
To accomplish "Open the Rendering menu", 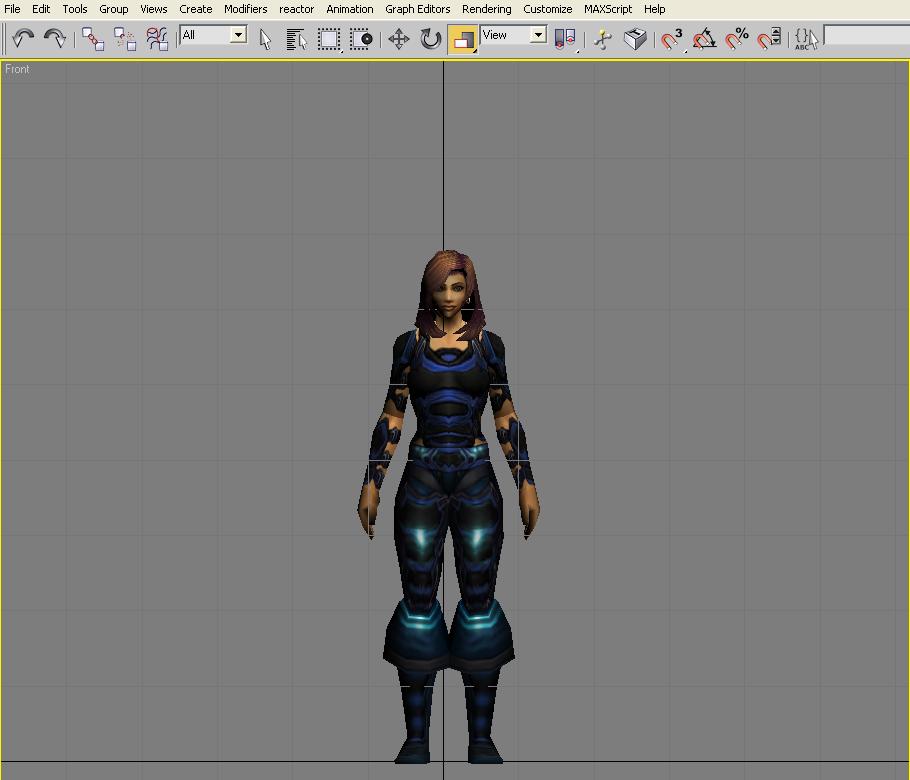I will pos(486,9).
